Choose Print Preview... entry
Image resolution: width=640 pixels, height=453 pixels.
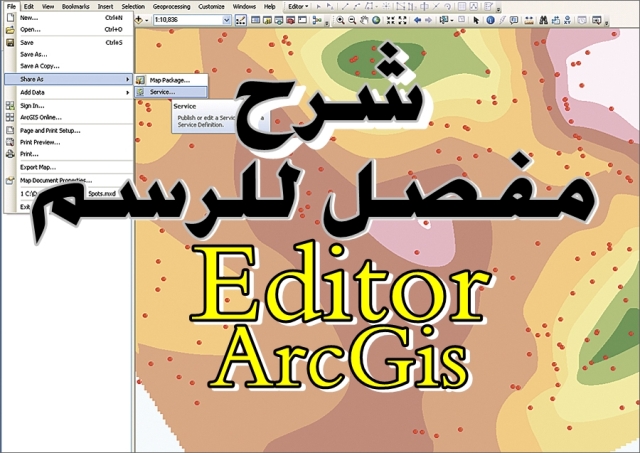coord(69,142)
